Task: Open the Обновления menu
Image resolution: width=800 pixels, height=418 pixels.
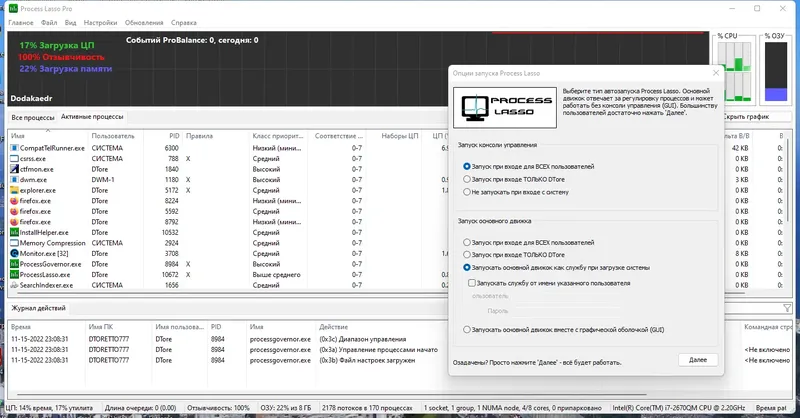Action: (x=144, y=22)
